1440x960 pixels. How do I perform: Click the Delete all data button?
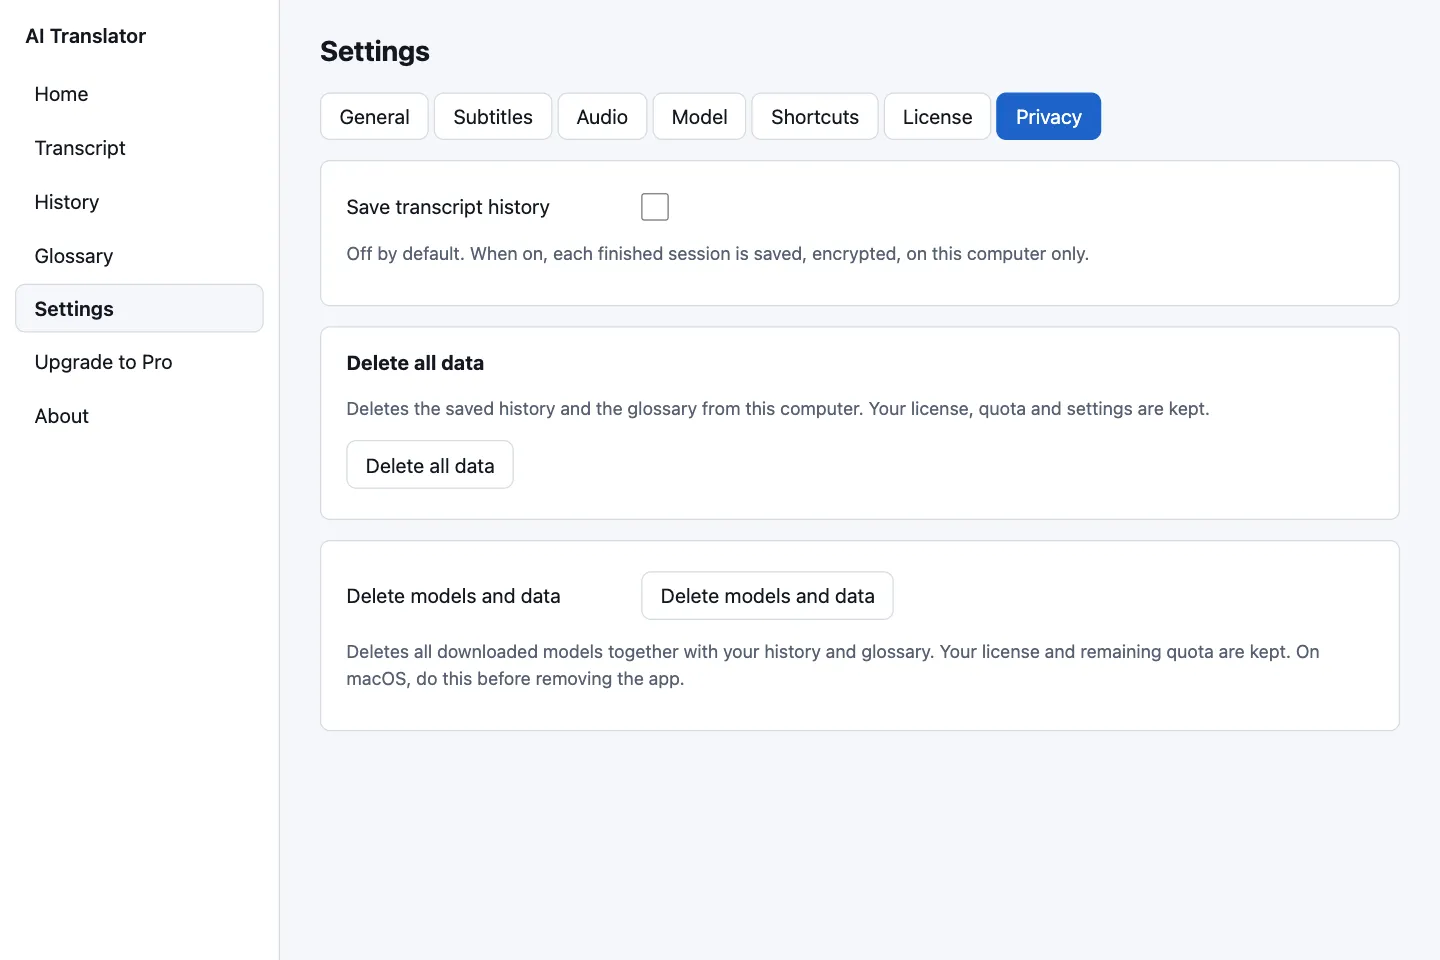[430, 465]
